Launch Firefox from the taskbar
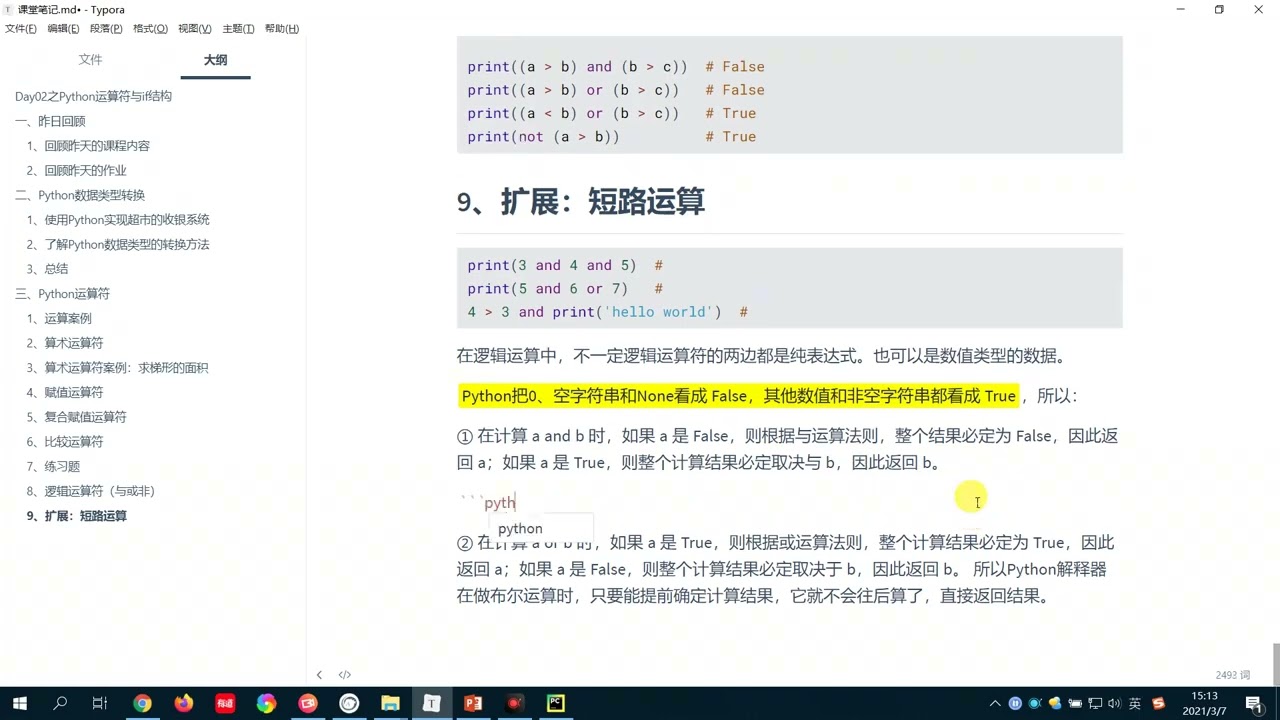 point(183,703)
